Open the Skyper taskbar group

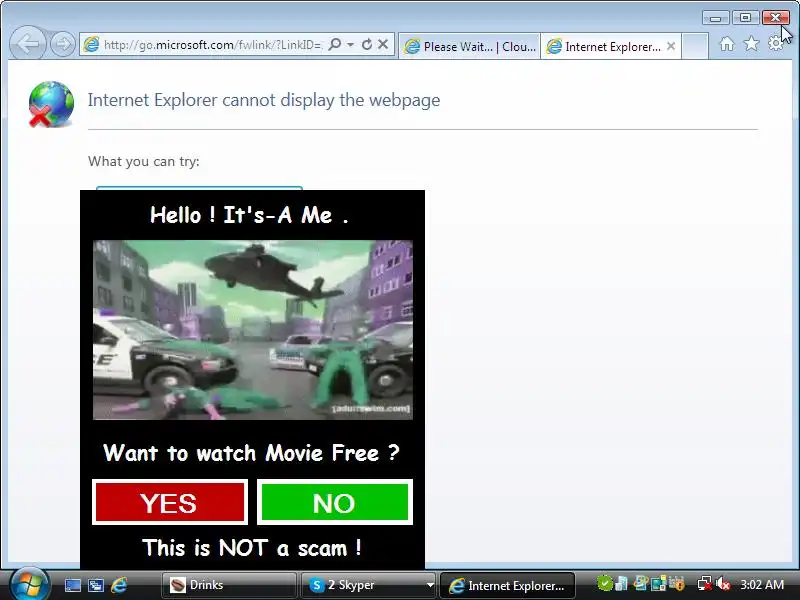pyautogui.click(x=362, y=585)
